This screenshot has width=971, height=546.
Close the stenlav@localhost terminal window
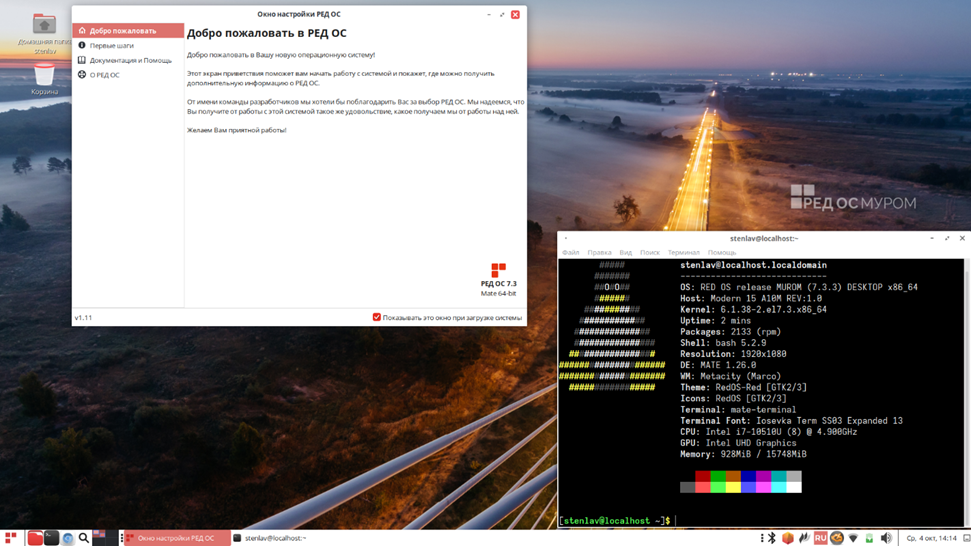[962, 238]
